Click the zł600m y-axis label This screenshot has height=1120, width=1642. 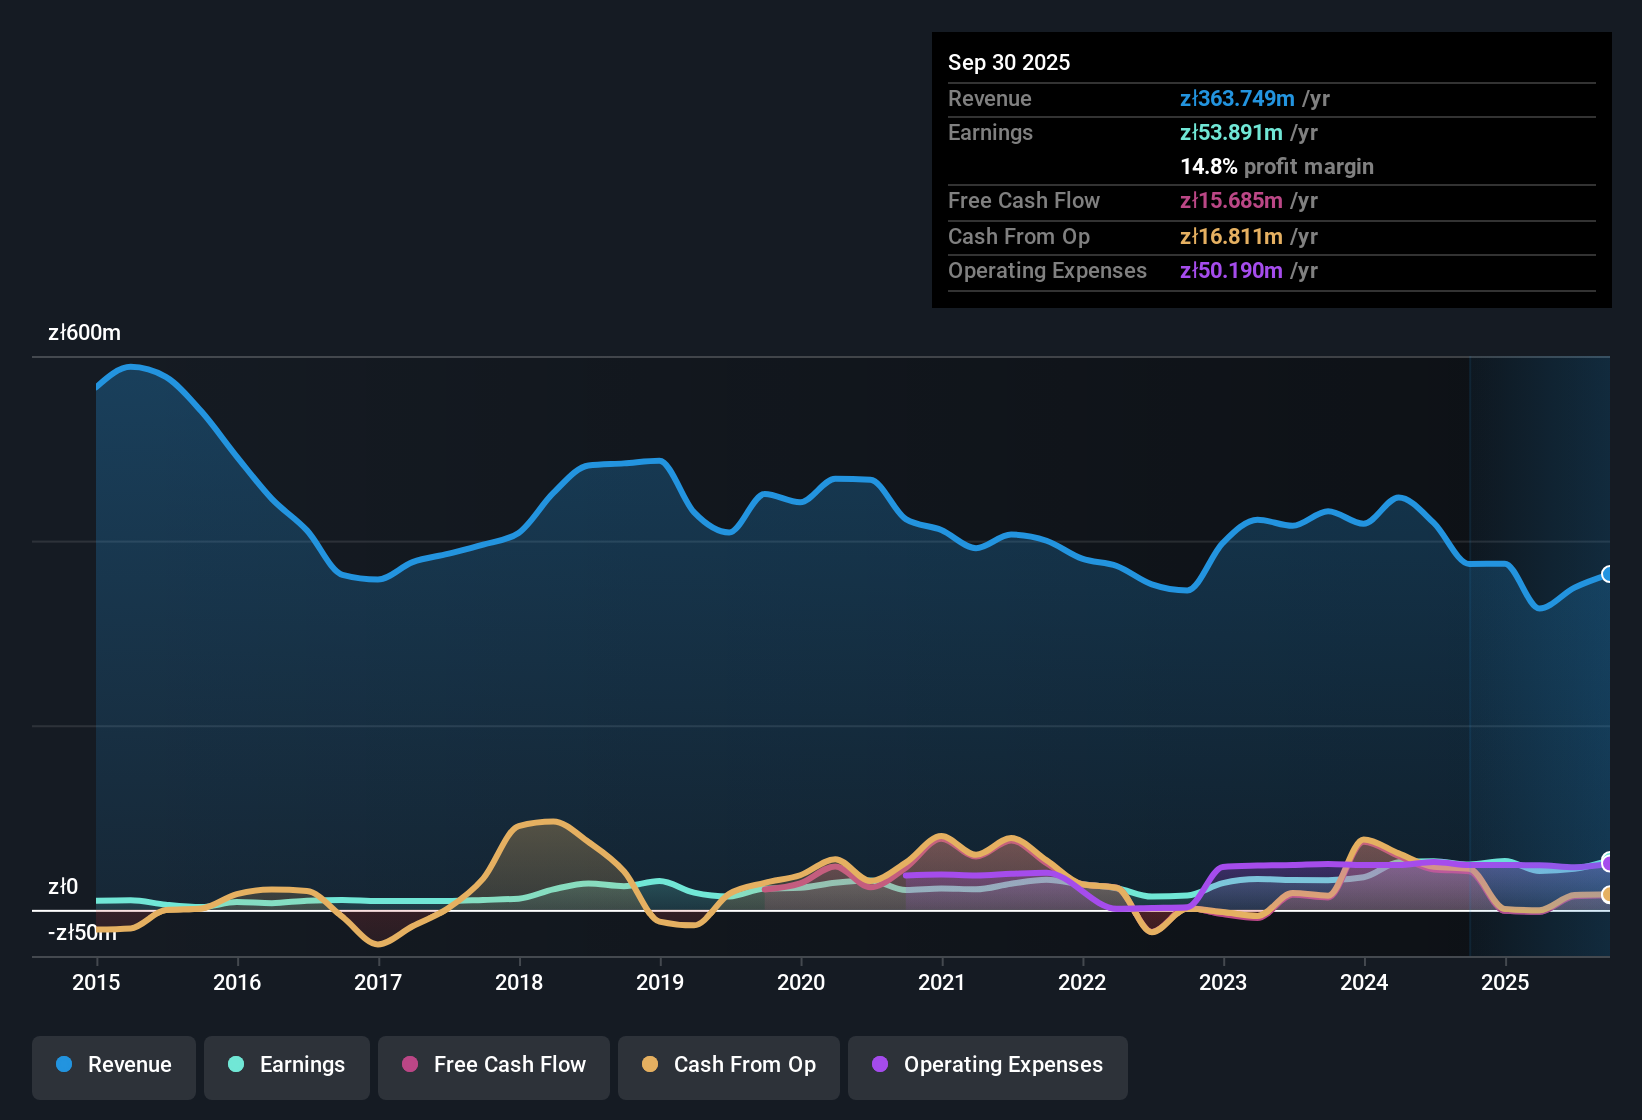84,333
